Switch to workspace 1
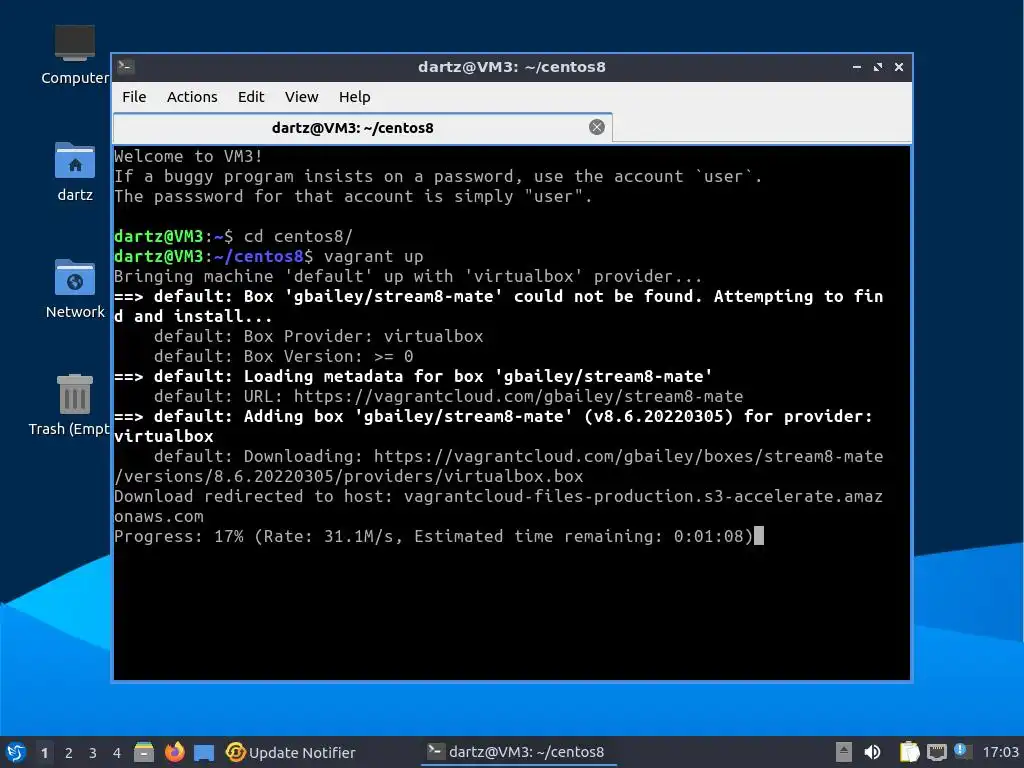This screenshot has height=768, width=1024. click(44, 753)
